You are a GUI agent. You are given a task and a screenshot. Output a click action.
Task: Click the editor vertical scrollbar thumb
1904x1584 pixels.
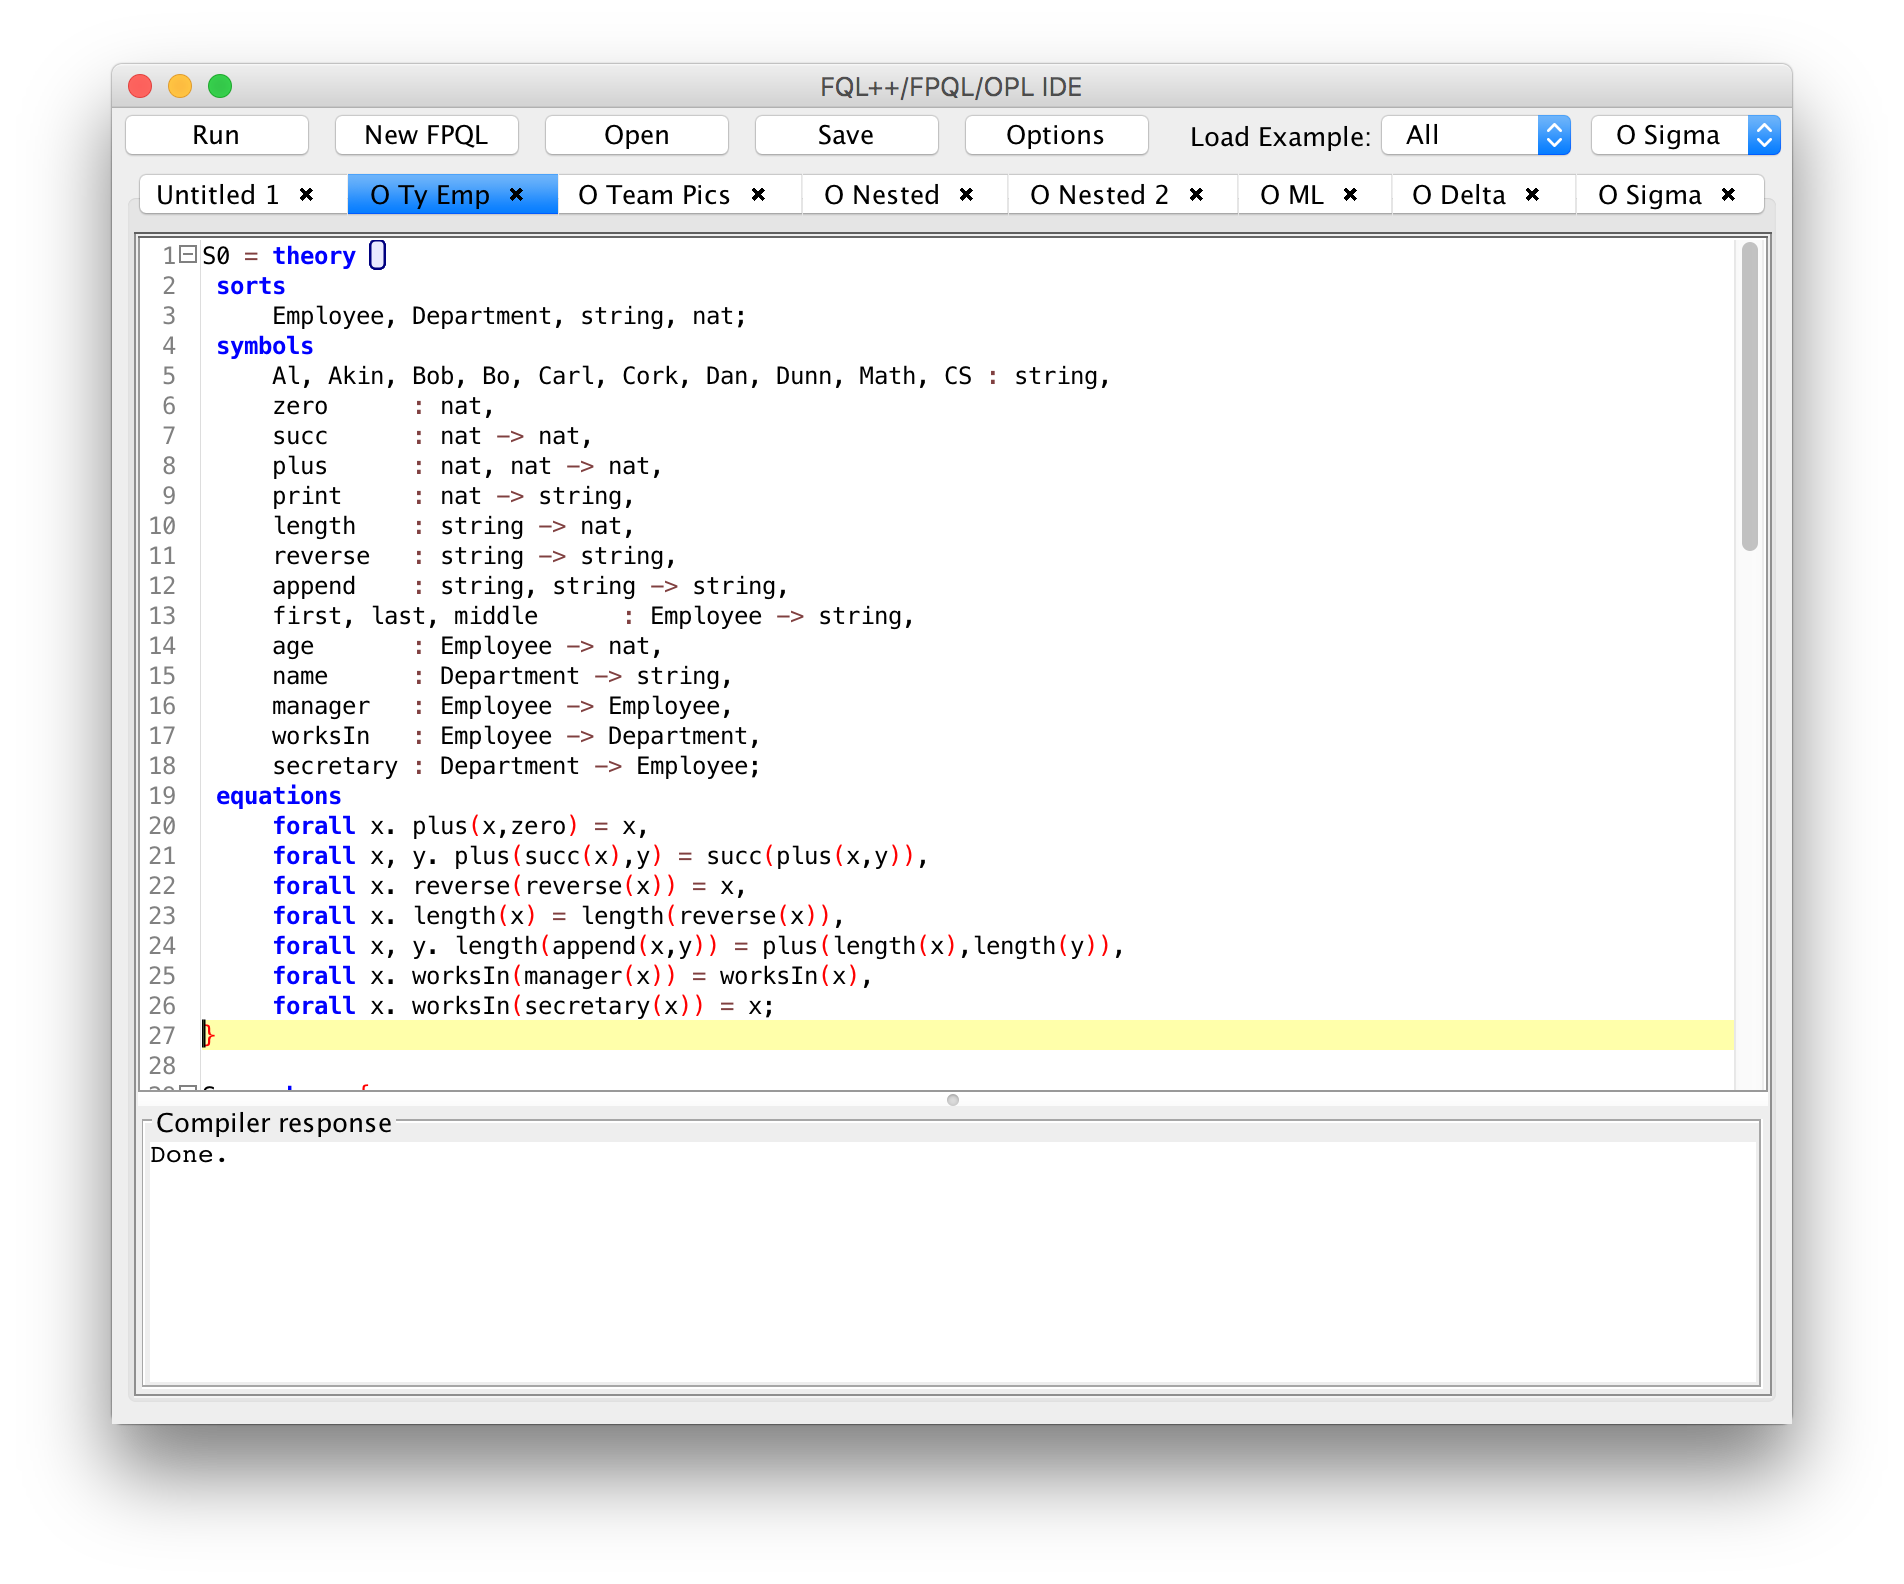(1749, 395)
